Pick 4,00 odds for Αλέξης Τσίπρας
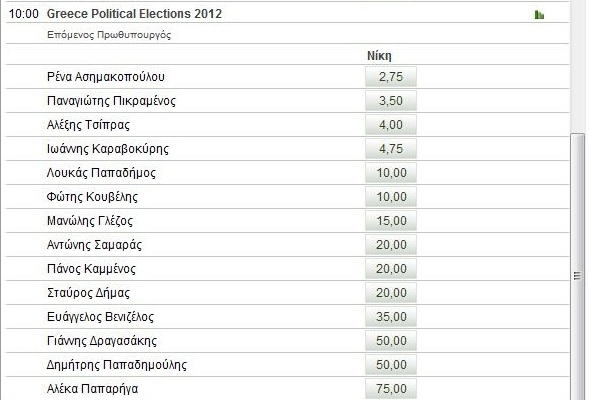This screenshot has width=589, height=400. (x=391, y=125)
